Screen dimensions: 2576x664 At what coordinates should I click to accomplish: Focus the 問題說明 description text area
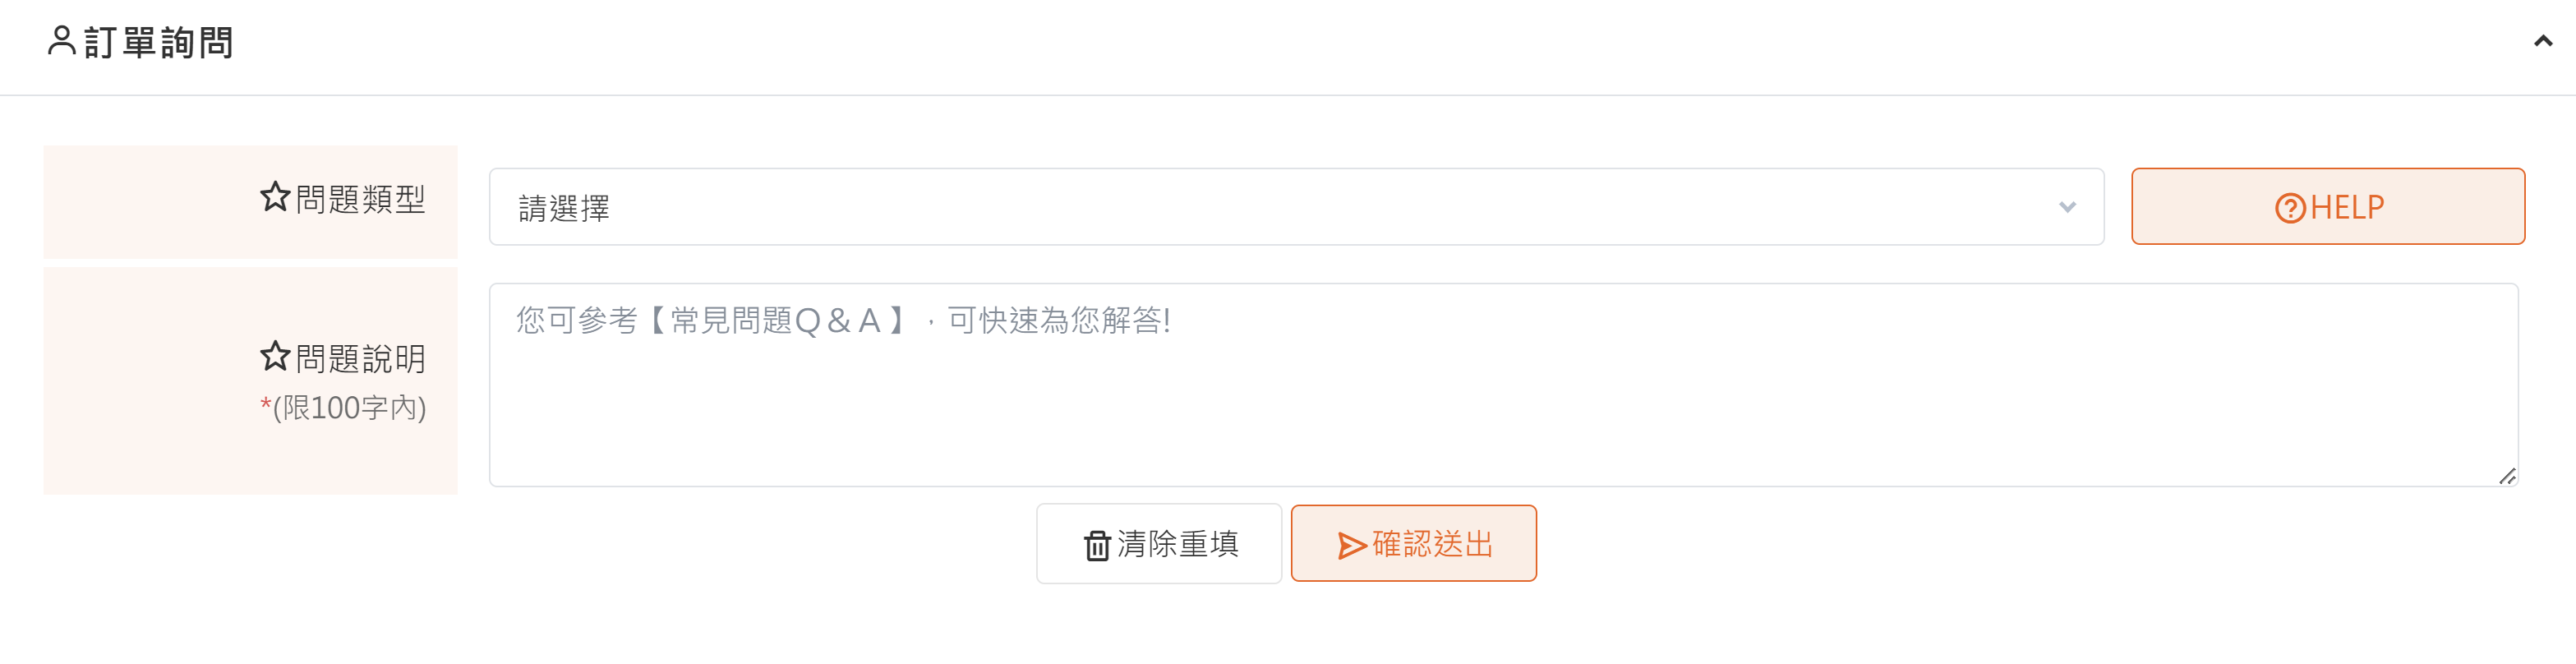(1503, 385)
